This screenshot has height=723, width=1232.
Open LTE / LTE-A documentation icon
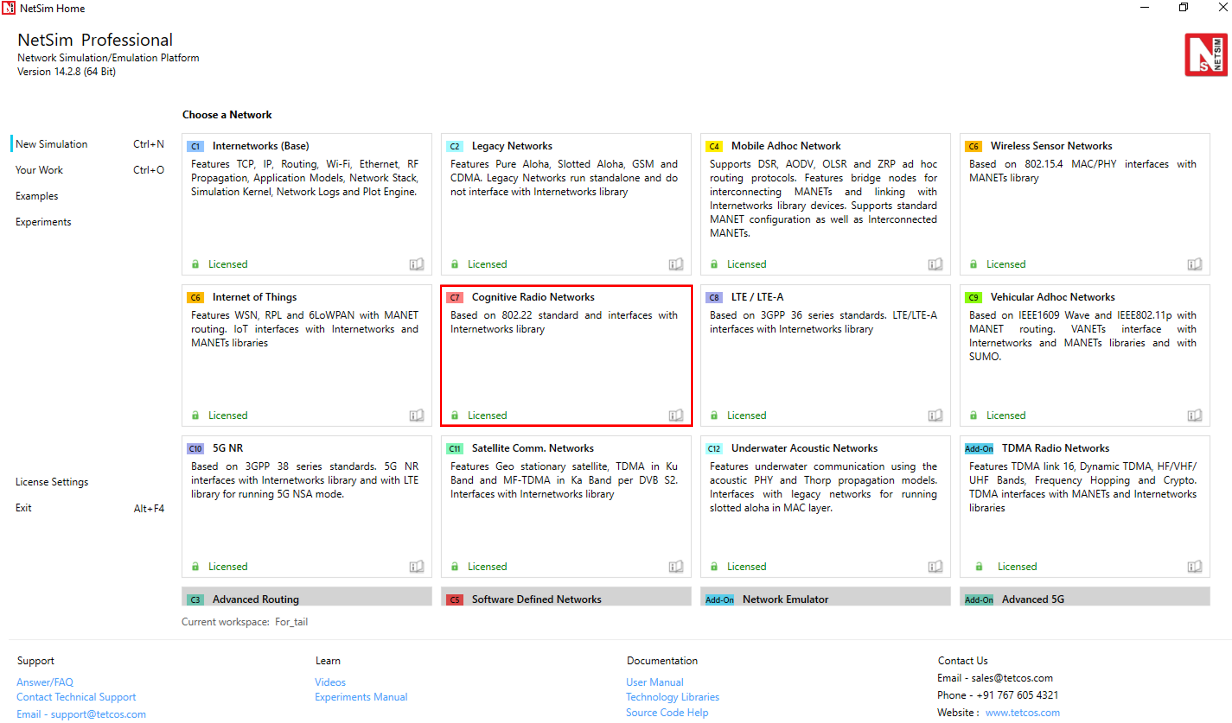(x=935, y=416)
